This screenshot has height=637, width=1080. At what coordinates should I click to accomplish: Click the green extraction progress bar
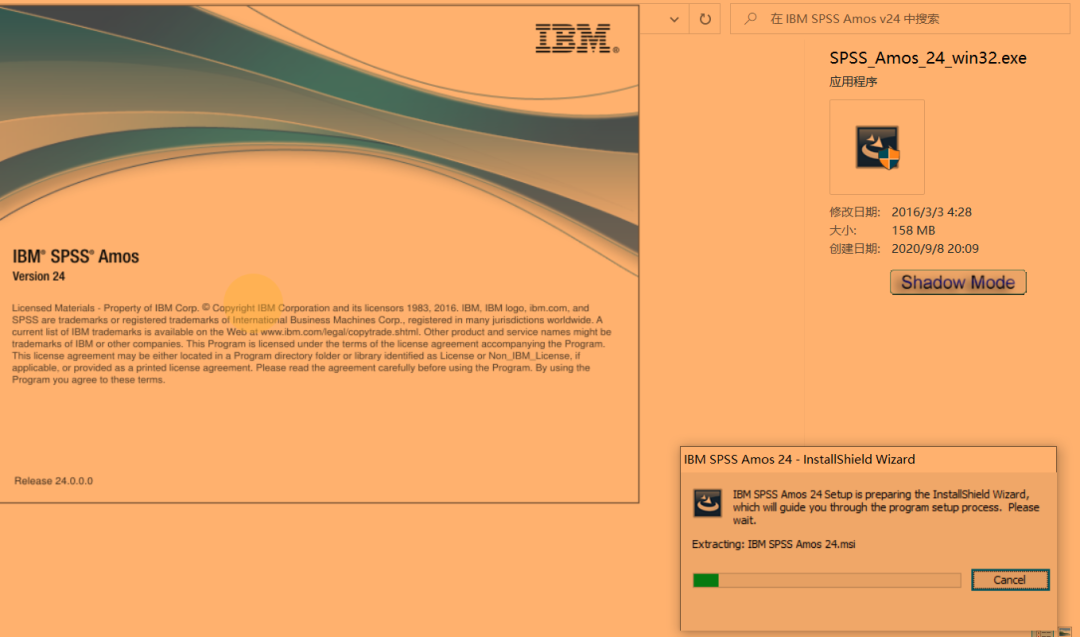click(827, 581)
